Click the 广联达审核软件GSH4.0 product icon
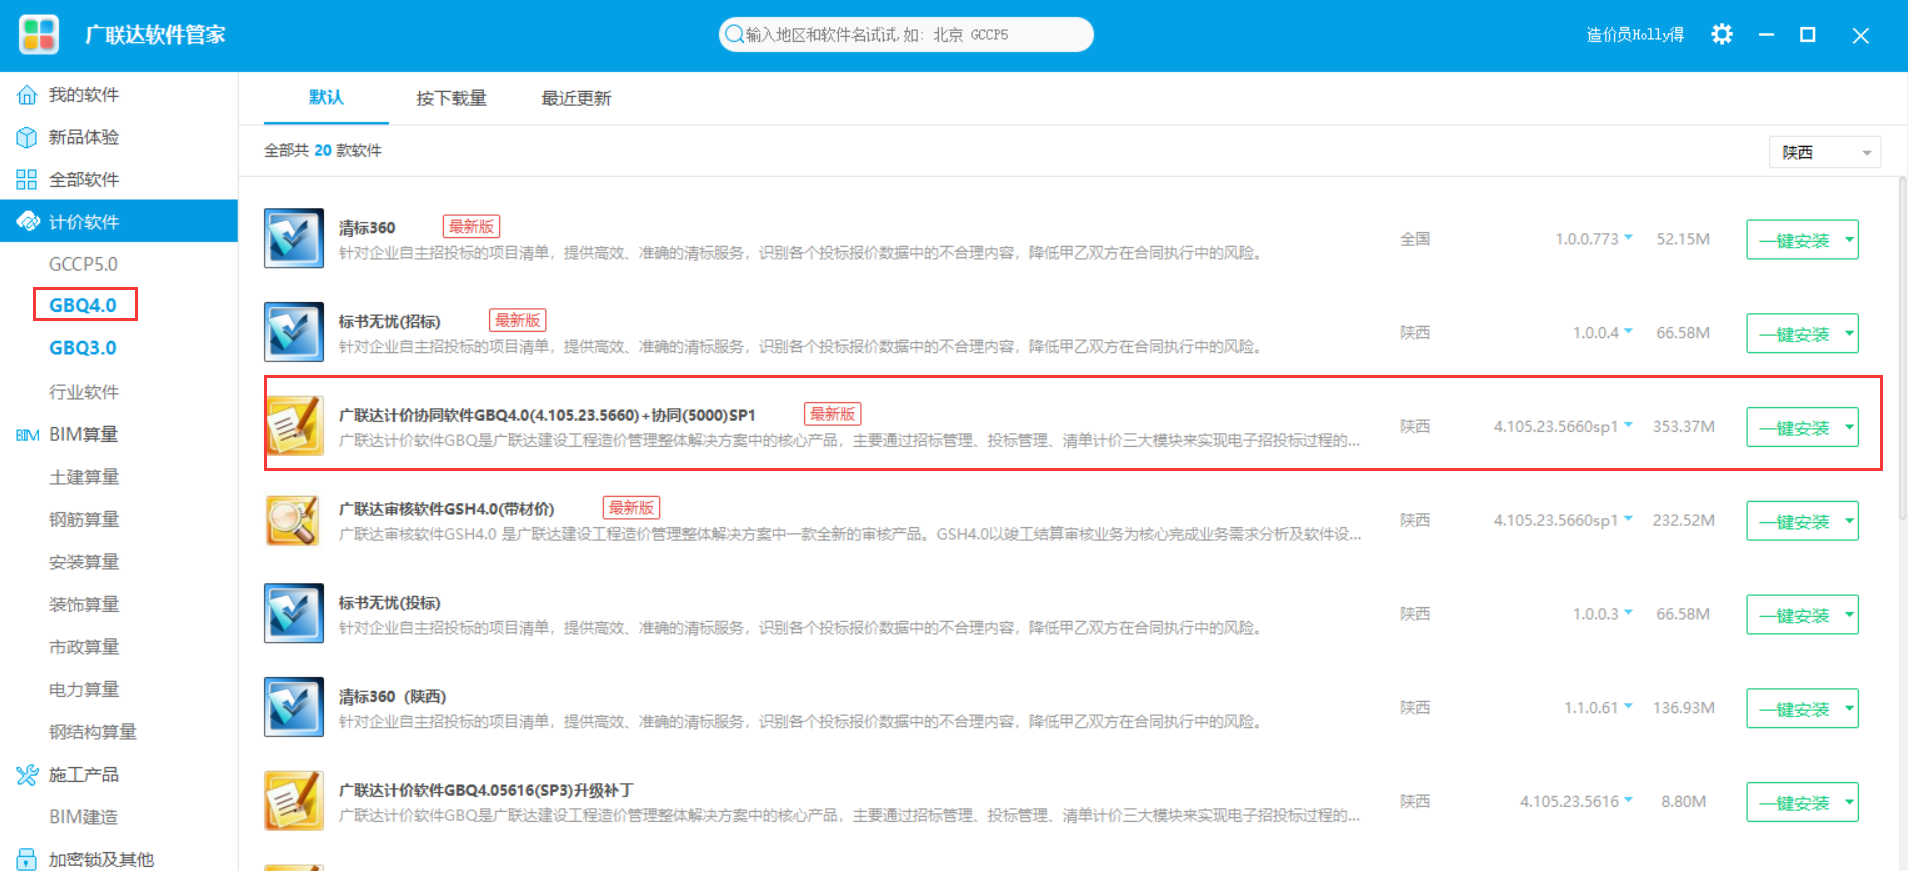Image resolution: width=1908 pixels, height=871 pixels. pos(294,520)
